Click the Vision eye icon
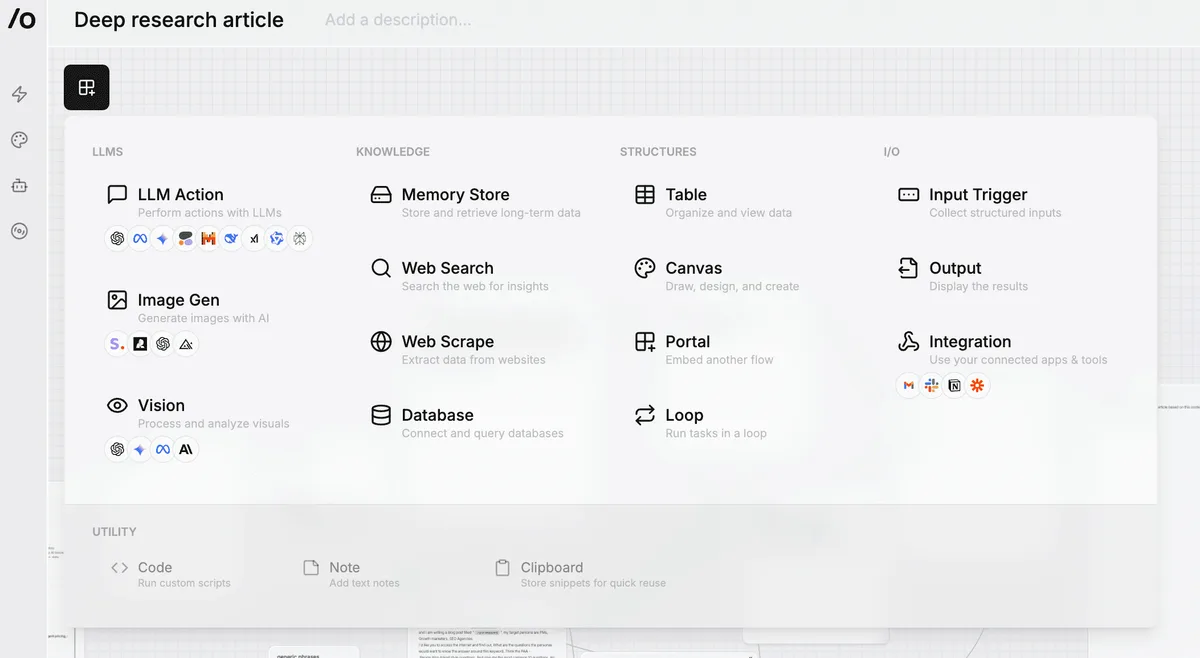Image resolution: width=1200 pixels, height=658 pixels. (x=117, y=405)
